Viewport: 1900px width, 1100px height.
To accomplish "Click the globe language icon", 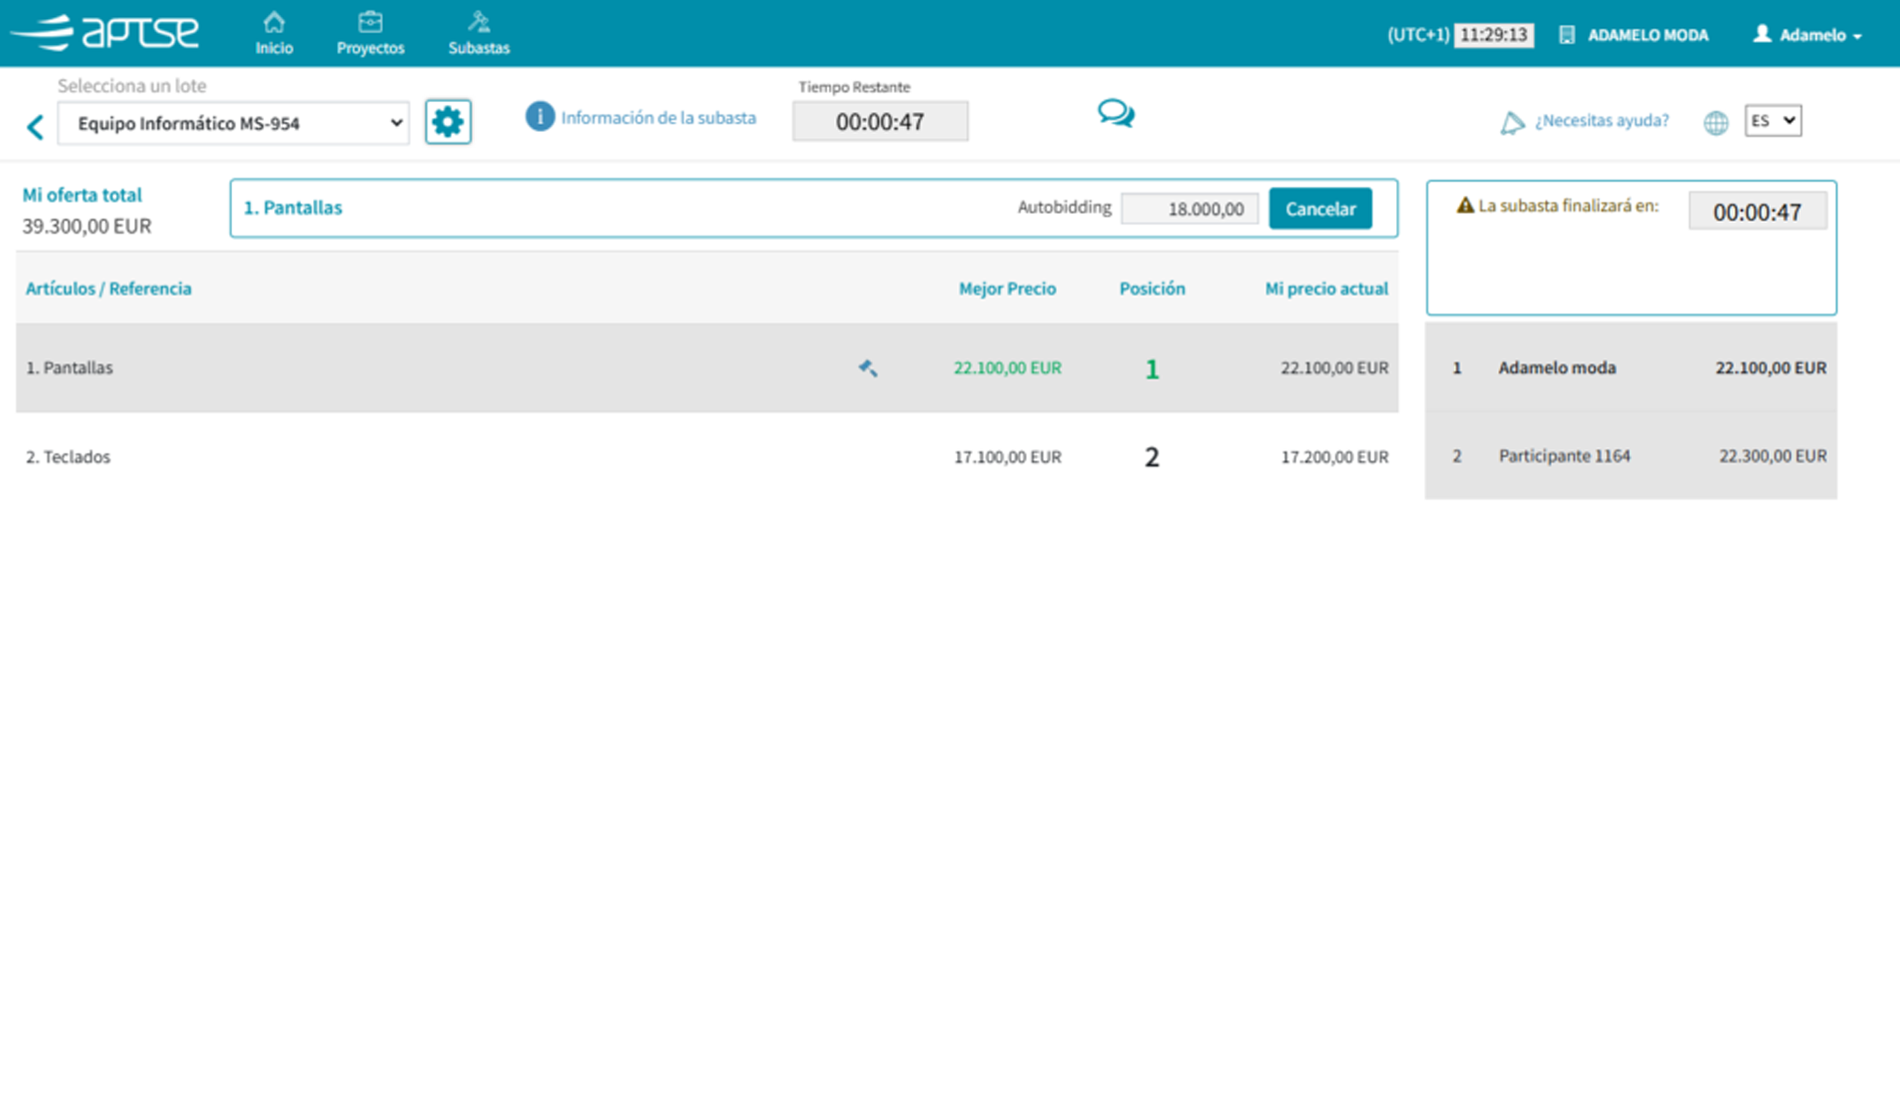I will (1716, 122).
